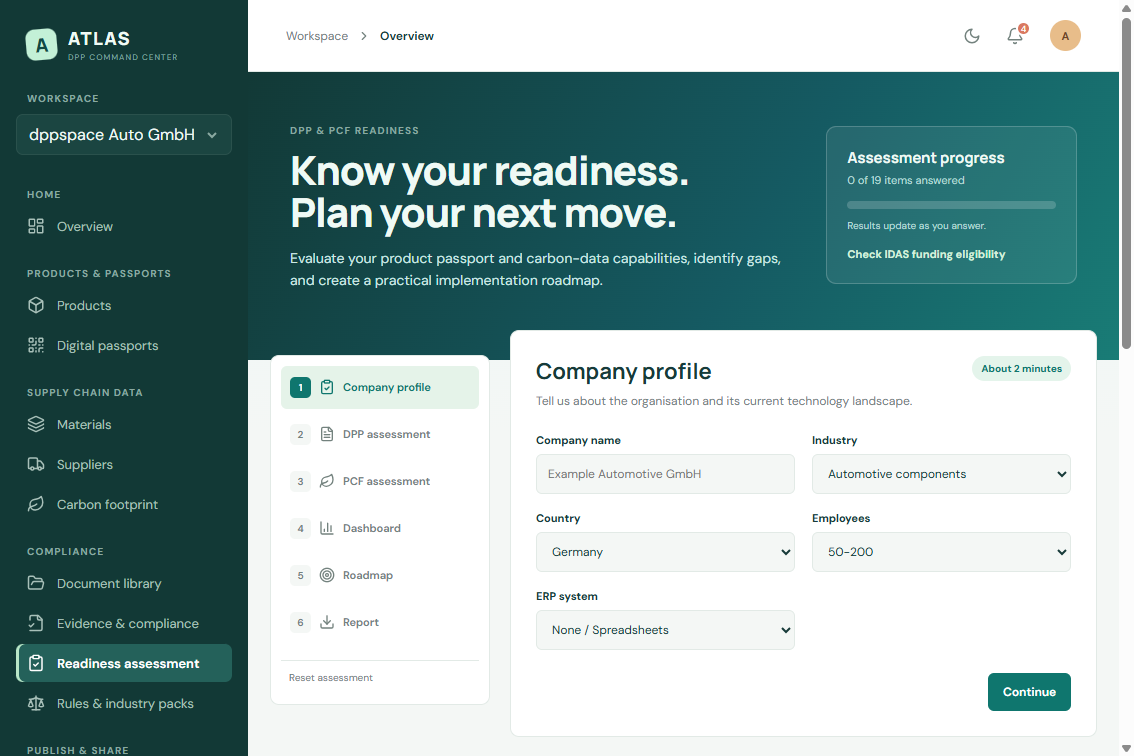The width and height of the screenshot is (1134, 756).
Task: Click the Company name input field
Action: tap(665, 474)
